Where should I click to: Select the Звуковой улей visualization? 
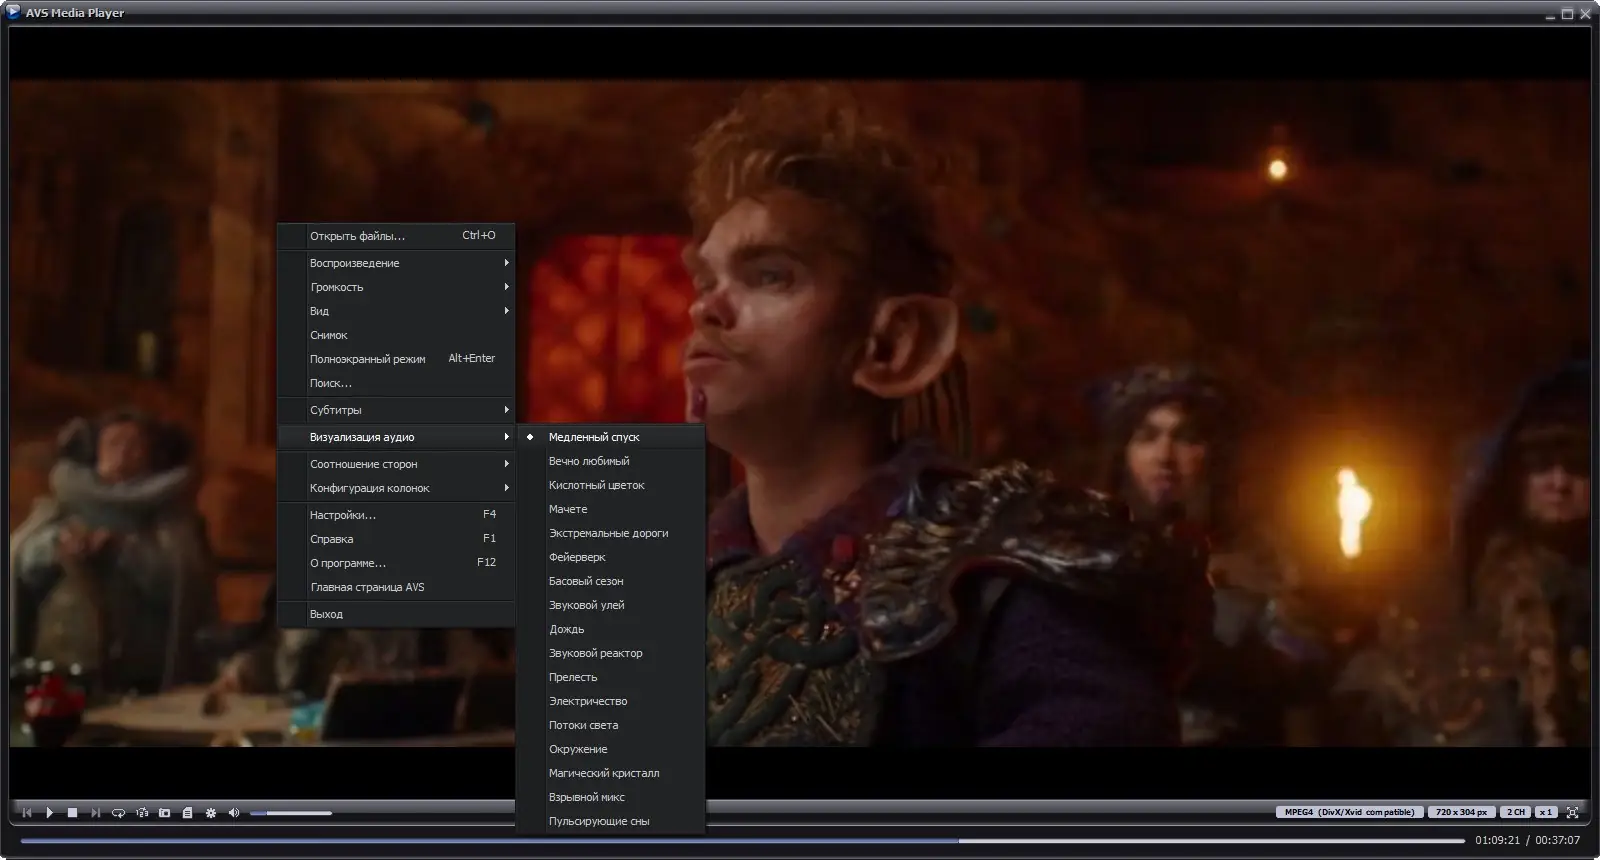point(611,605)
